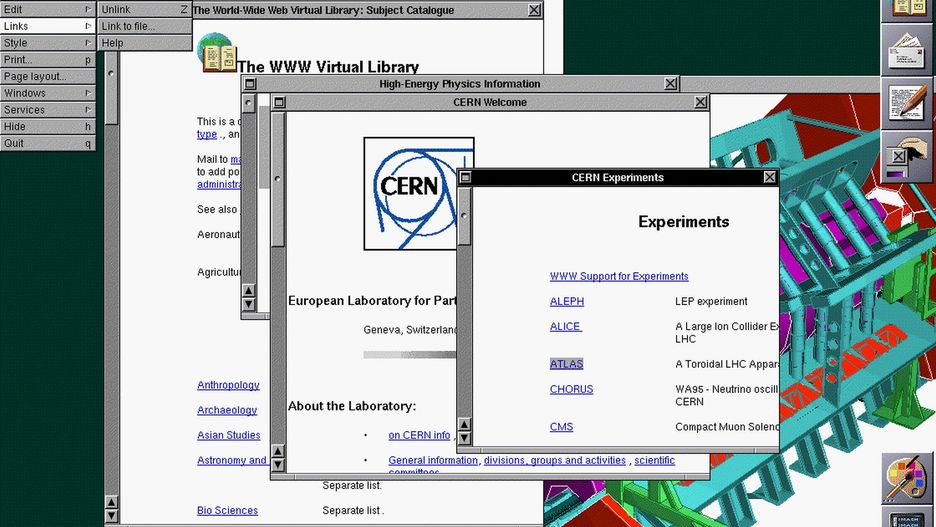Close the CERN Welcome window
Screen dimensions: 936x527
(x=700, y=102)
